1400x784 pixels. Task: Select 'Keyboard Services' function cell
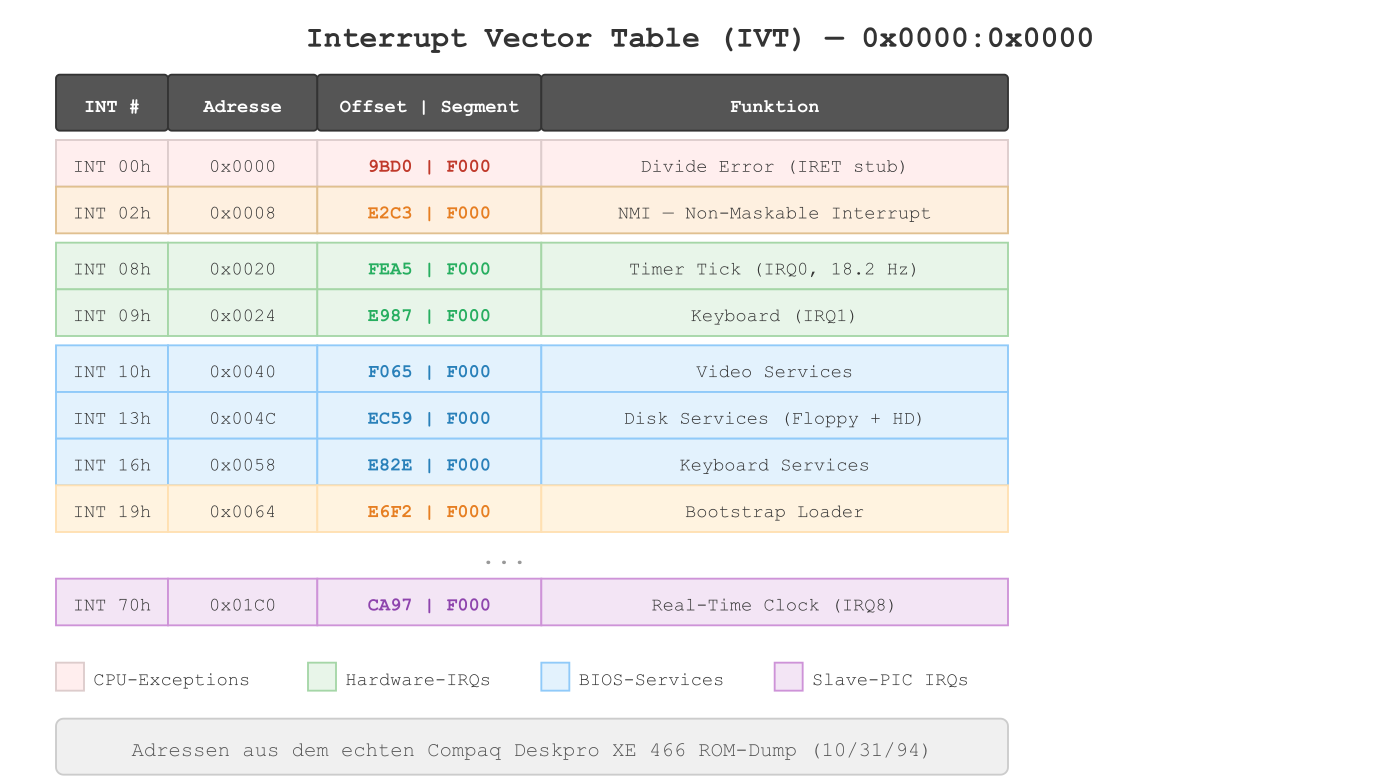[x=775, y=462]
